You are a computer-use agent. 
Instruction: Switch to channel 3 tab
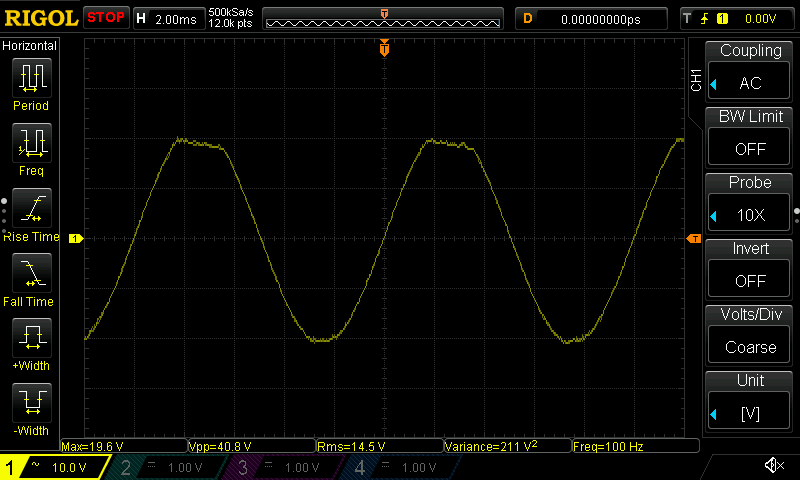[282, 467]
